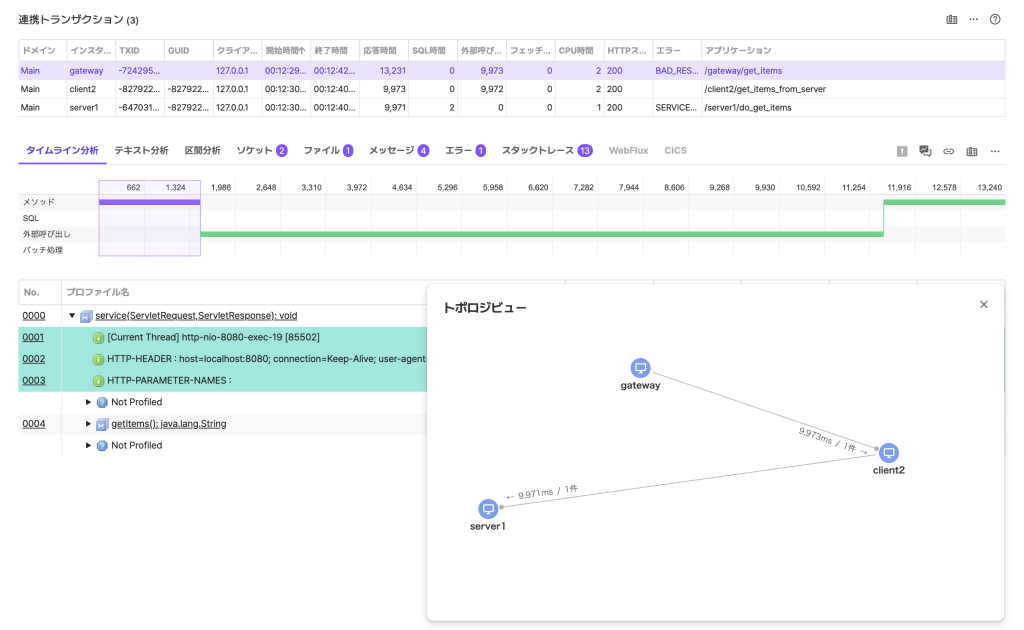The width and height of the screenshot is (1024, 630).
Task: Open the スタックトレース tab
Action: point(539,150)
